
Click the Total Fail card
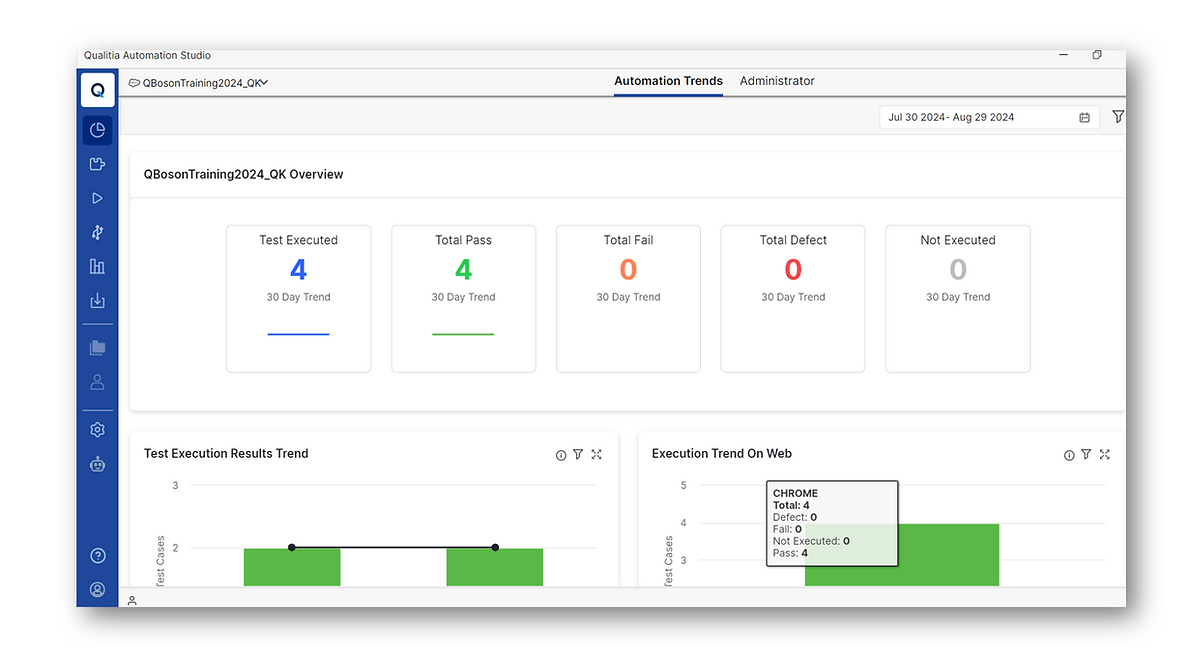tap(628, 298)
